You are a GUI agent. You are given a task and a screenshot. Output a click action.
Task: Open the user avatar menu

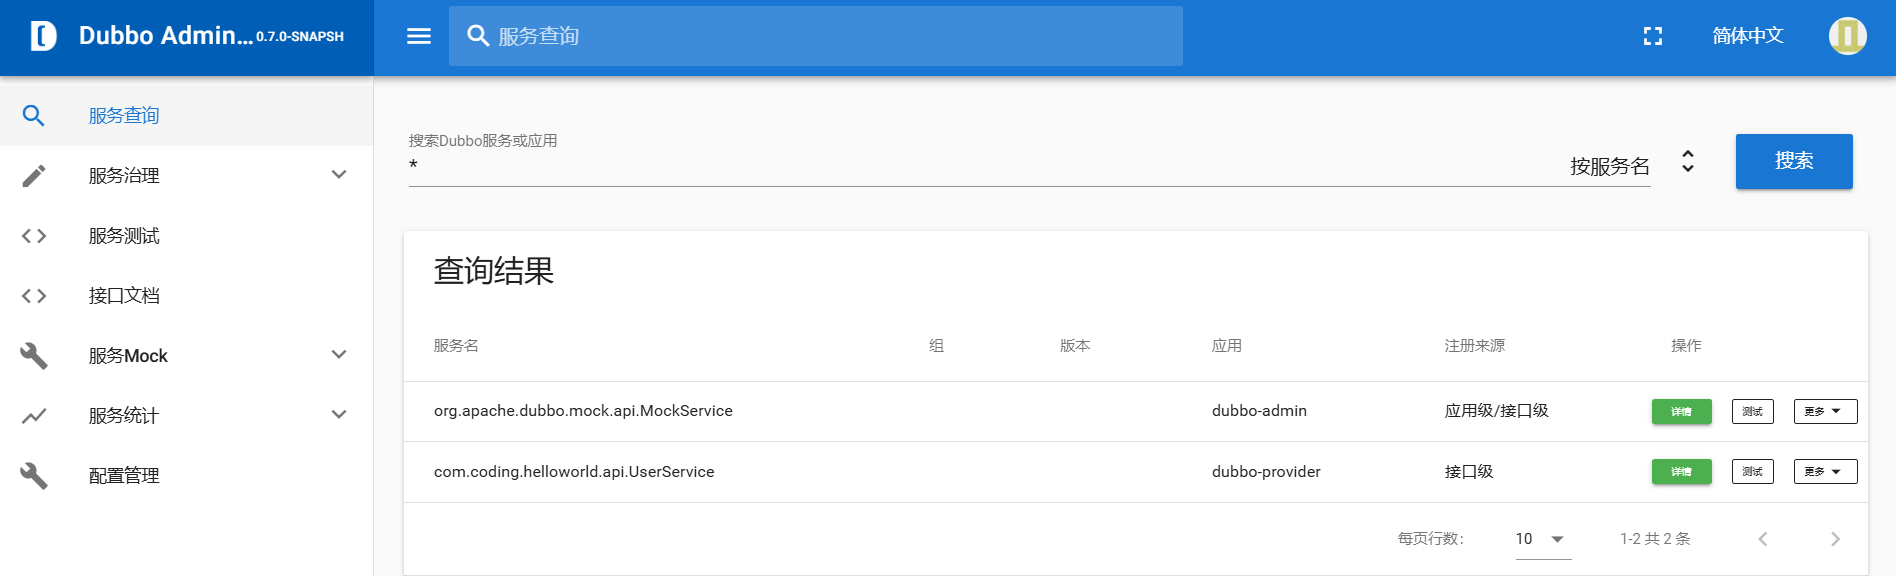coord(1847,36)
